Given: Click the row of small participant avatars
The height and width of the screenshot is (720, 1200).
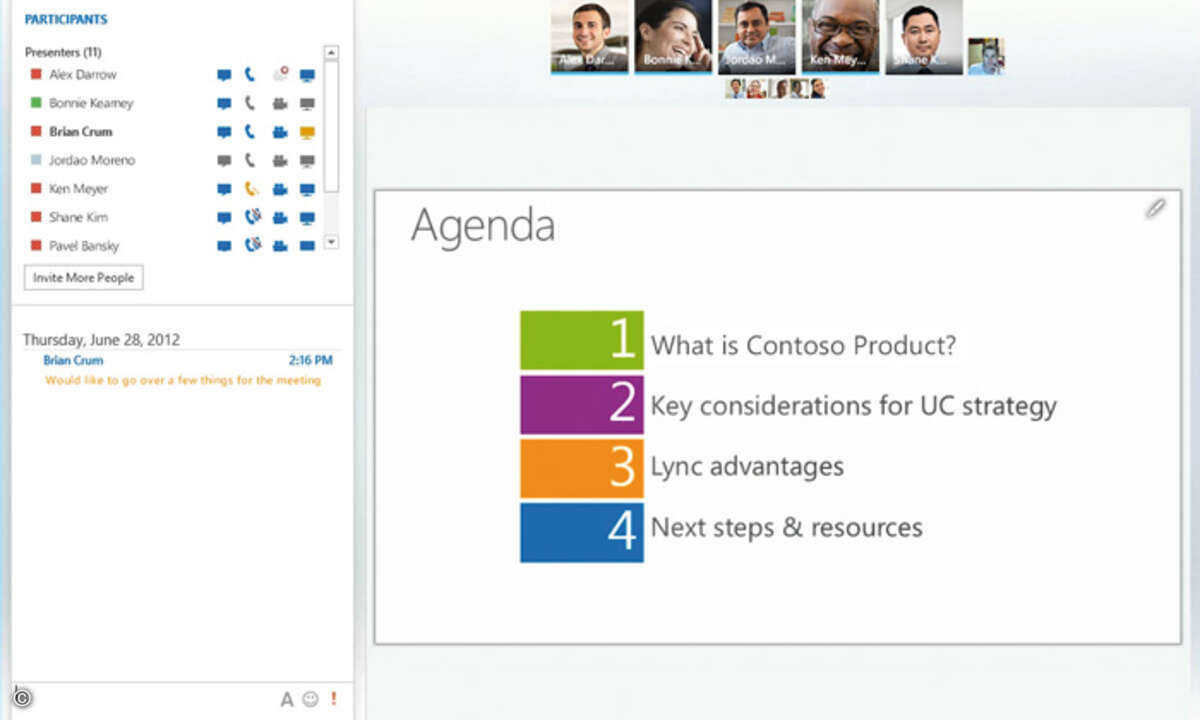Looking at the screenshot, I should (776, 88).
